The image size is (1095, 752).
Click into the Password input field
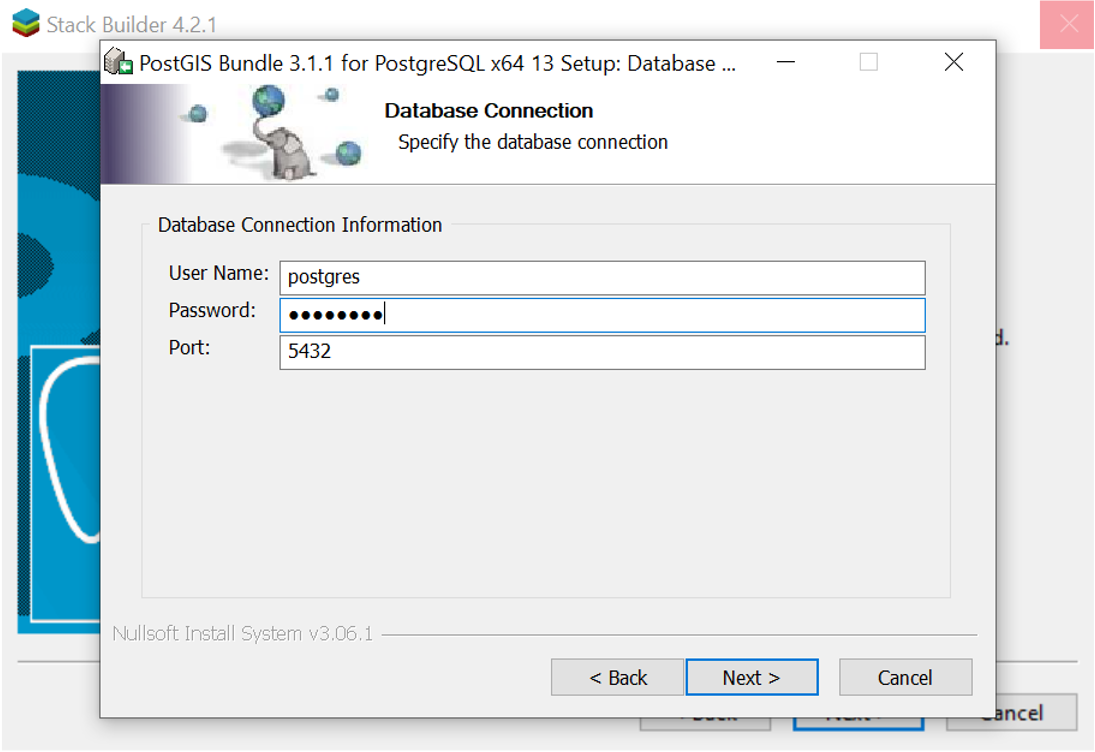tap(602, 315)
